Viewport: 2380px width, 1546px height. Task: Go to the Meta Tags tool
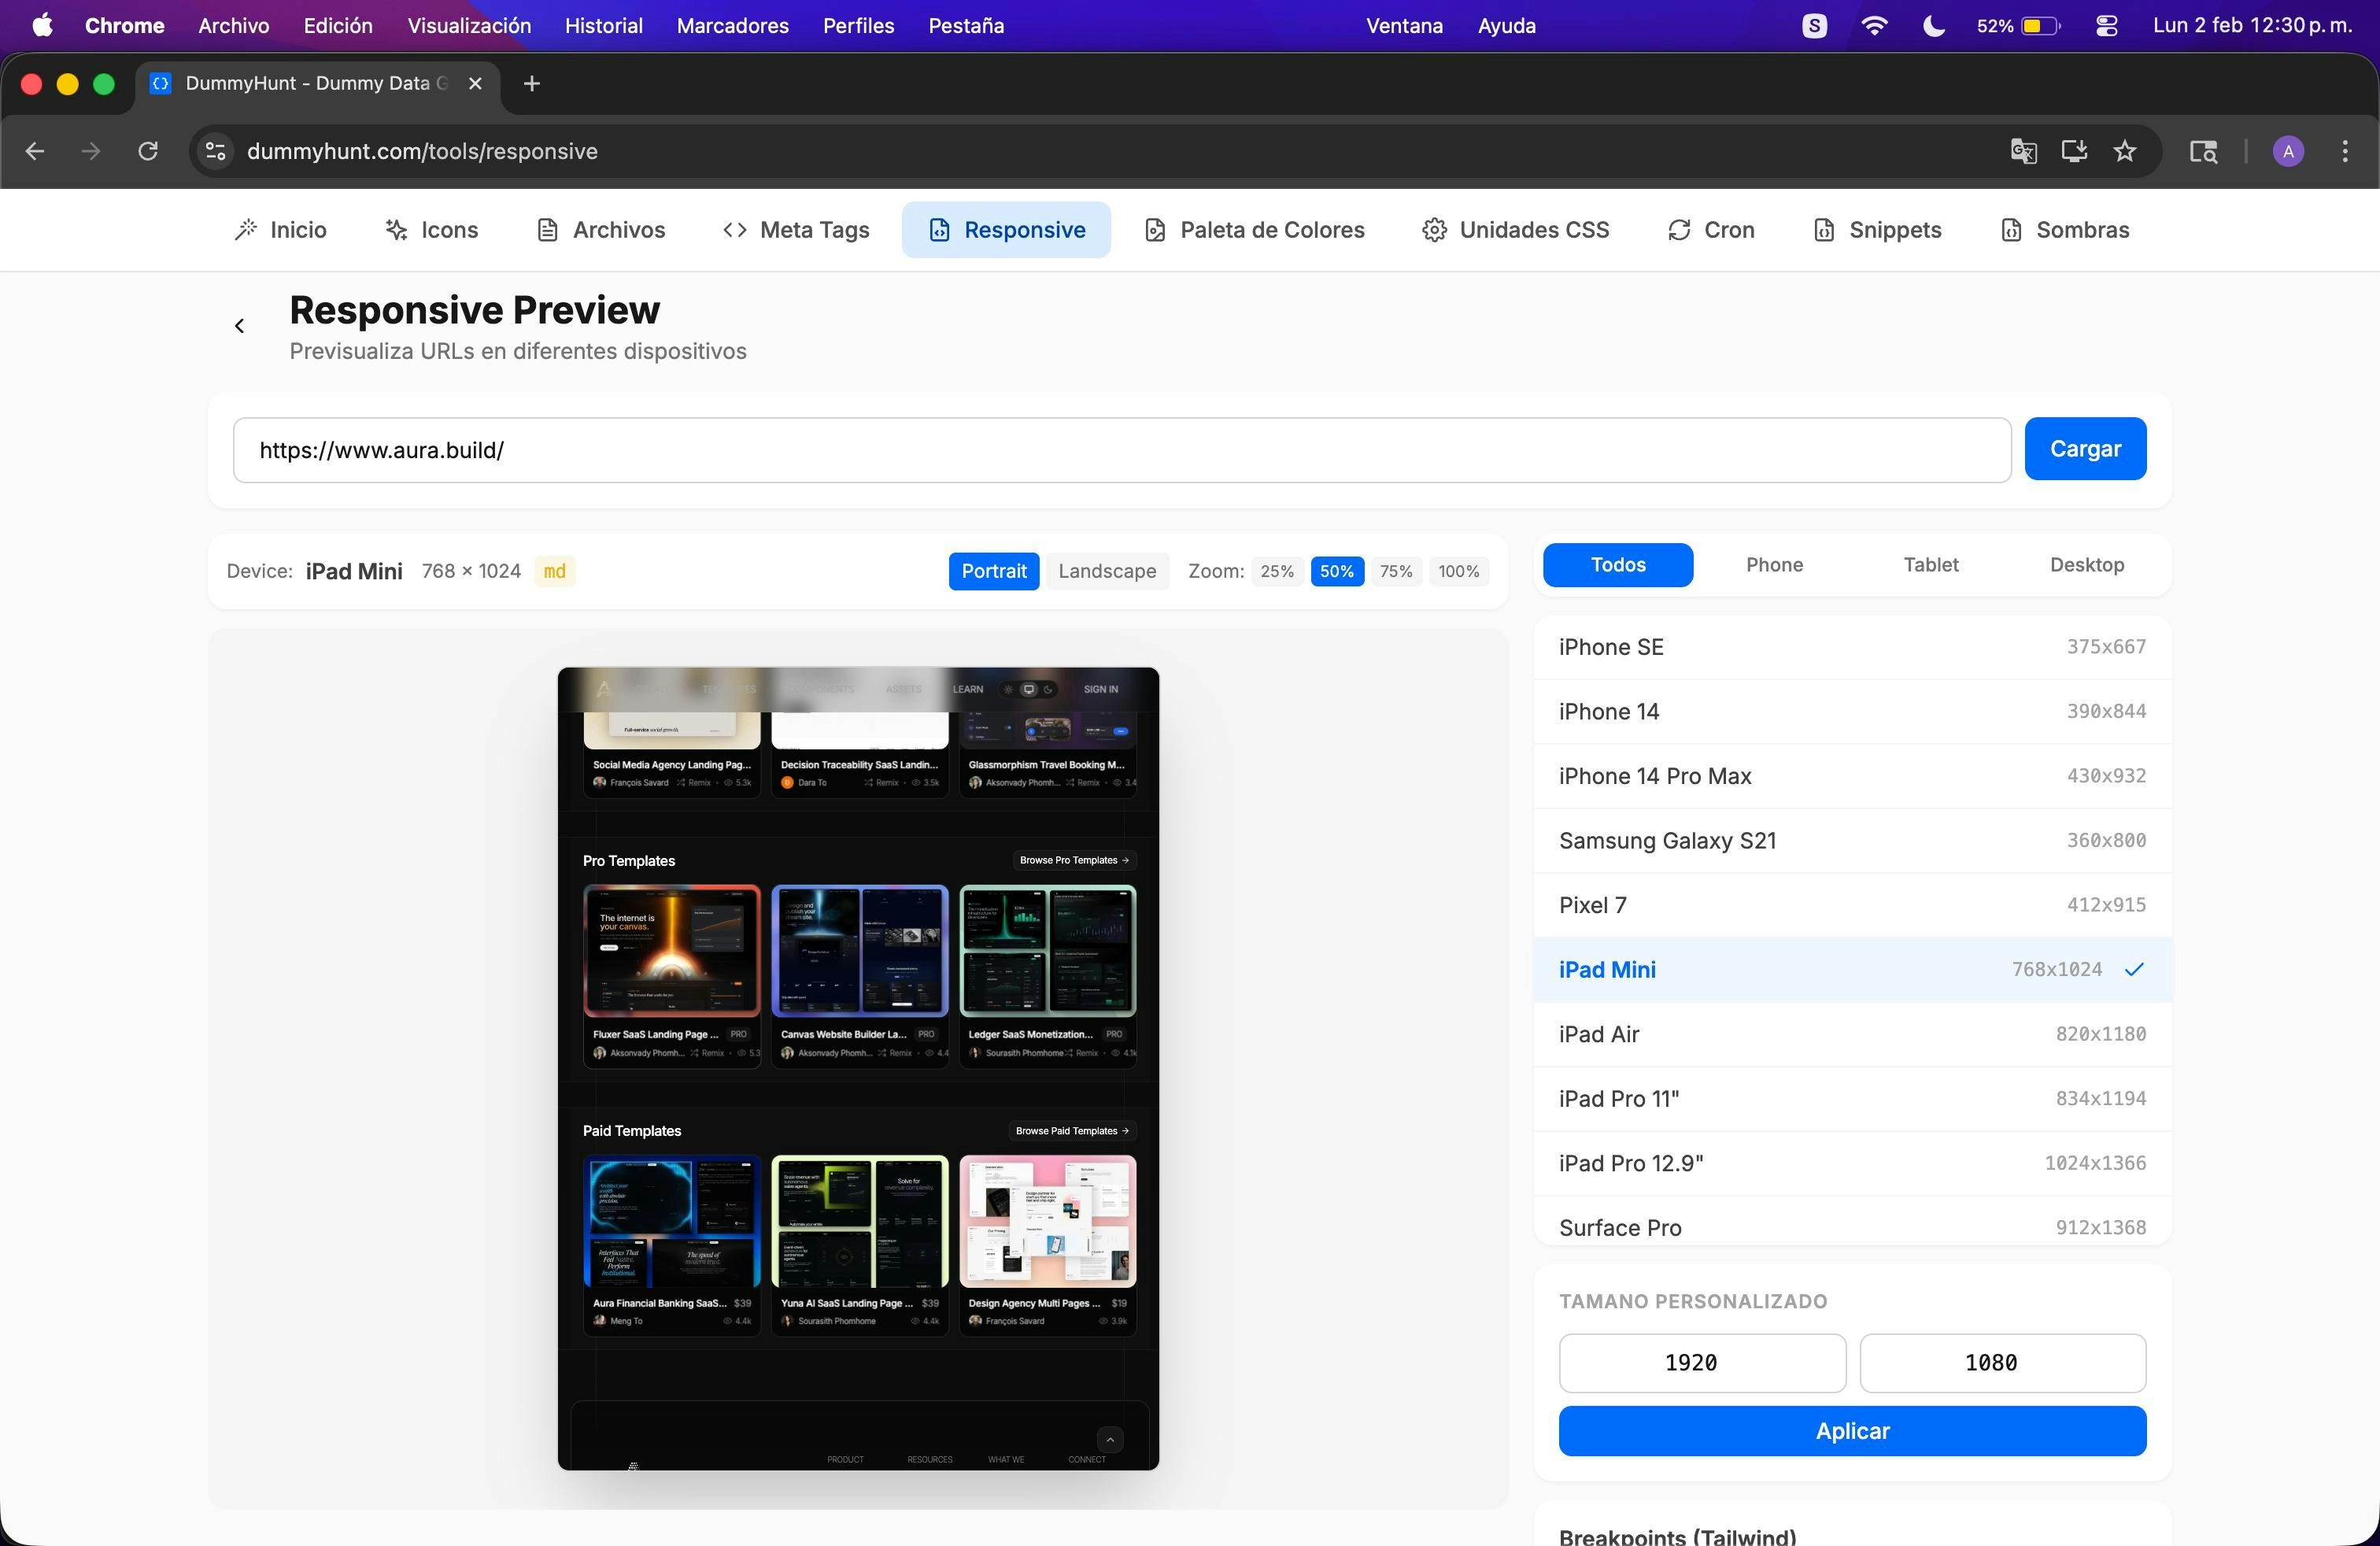coord(795,229)
